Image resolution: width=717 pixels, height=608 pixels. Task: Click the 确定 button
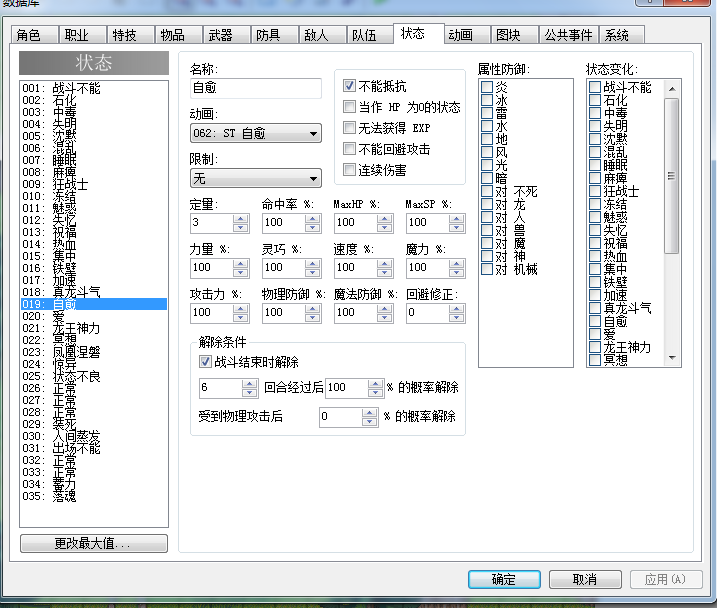click(504, 579)
